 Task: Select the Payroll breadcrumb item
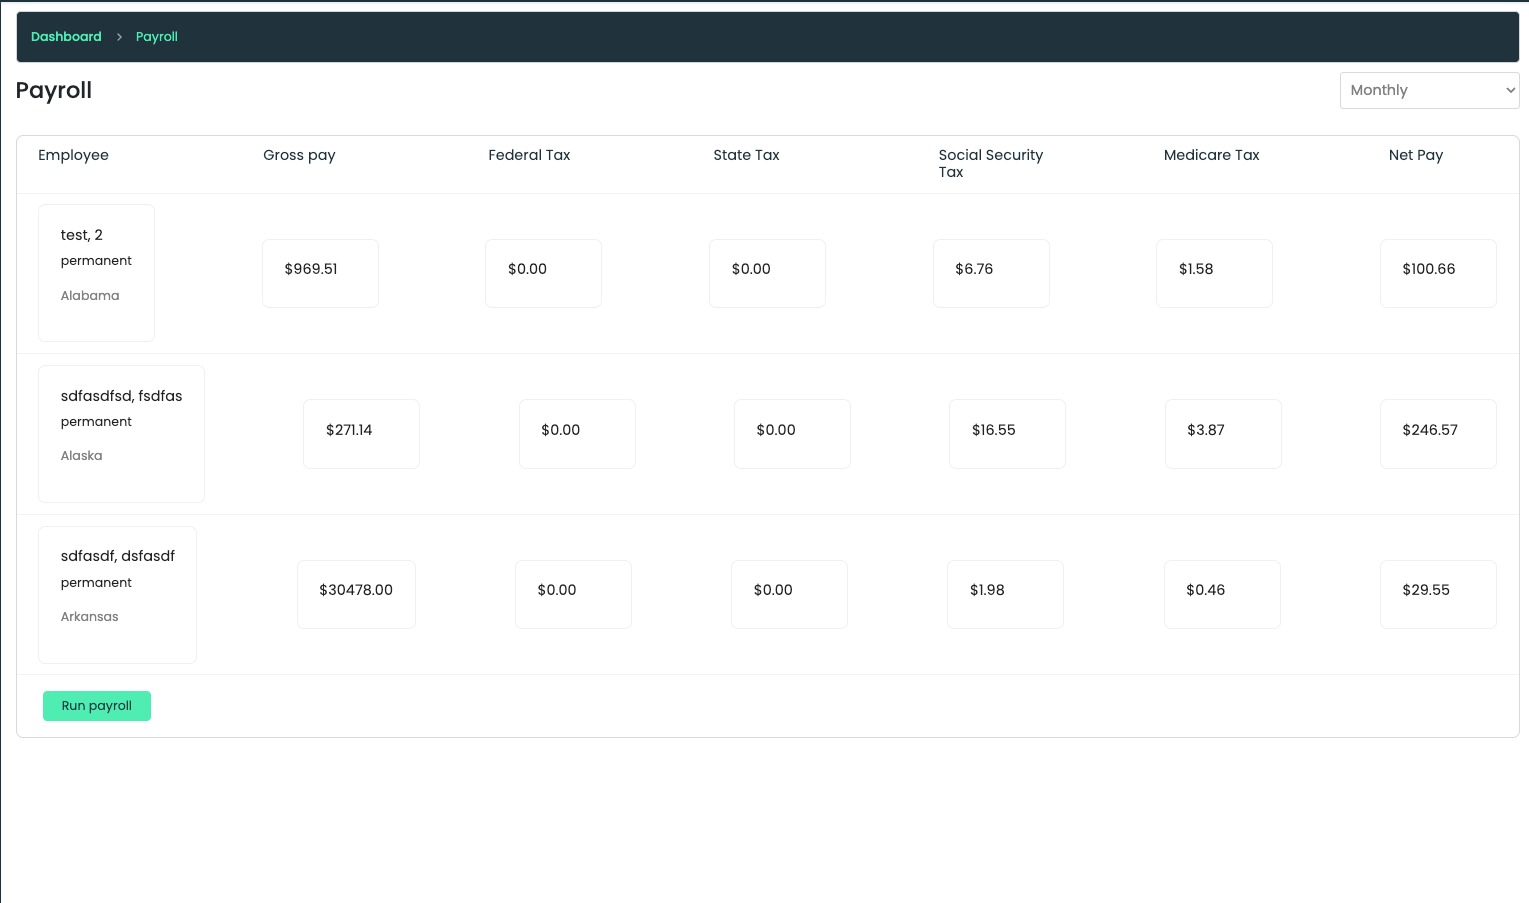pyautogui.click(x=156, y=36)
